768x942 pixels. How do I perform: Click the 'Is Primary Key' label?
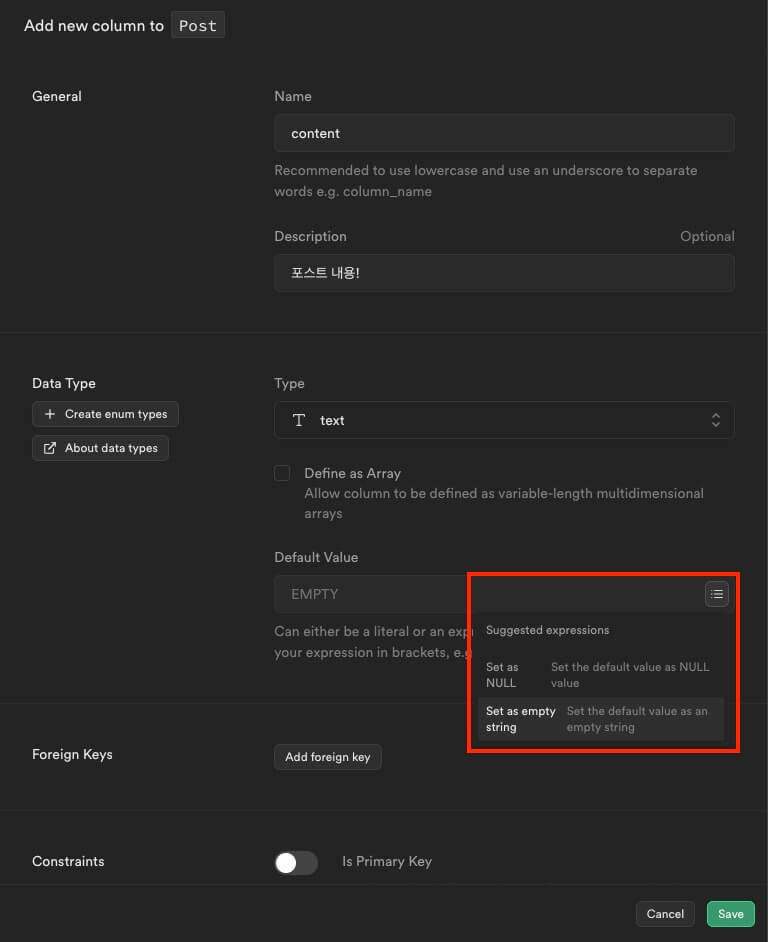(x=386, y=861)
